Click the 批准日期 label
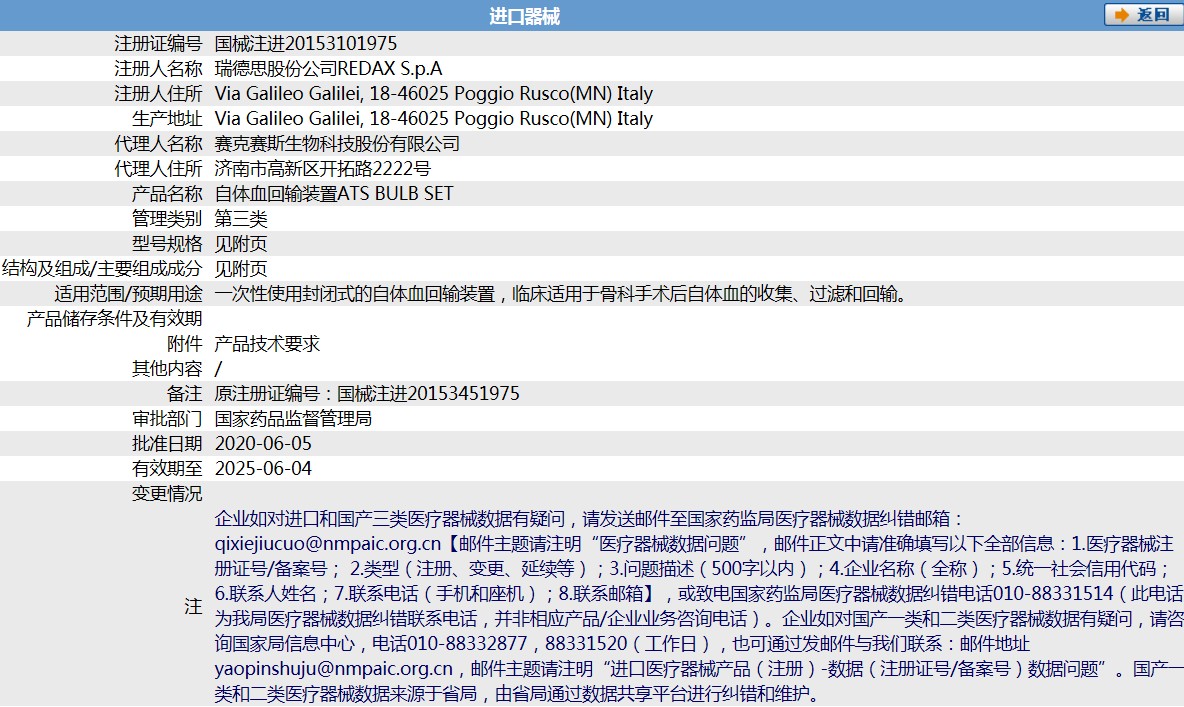Viewport: 1184px width, 707px height. (x=168, y=443)
